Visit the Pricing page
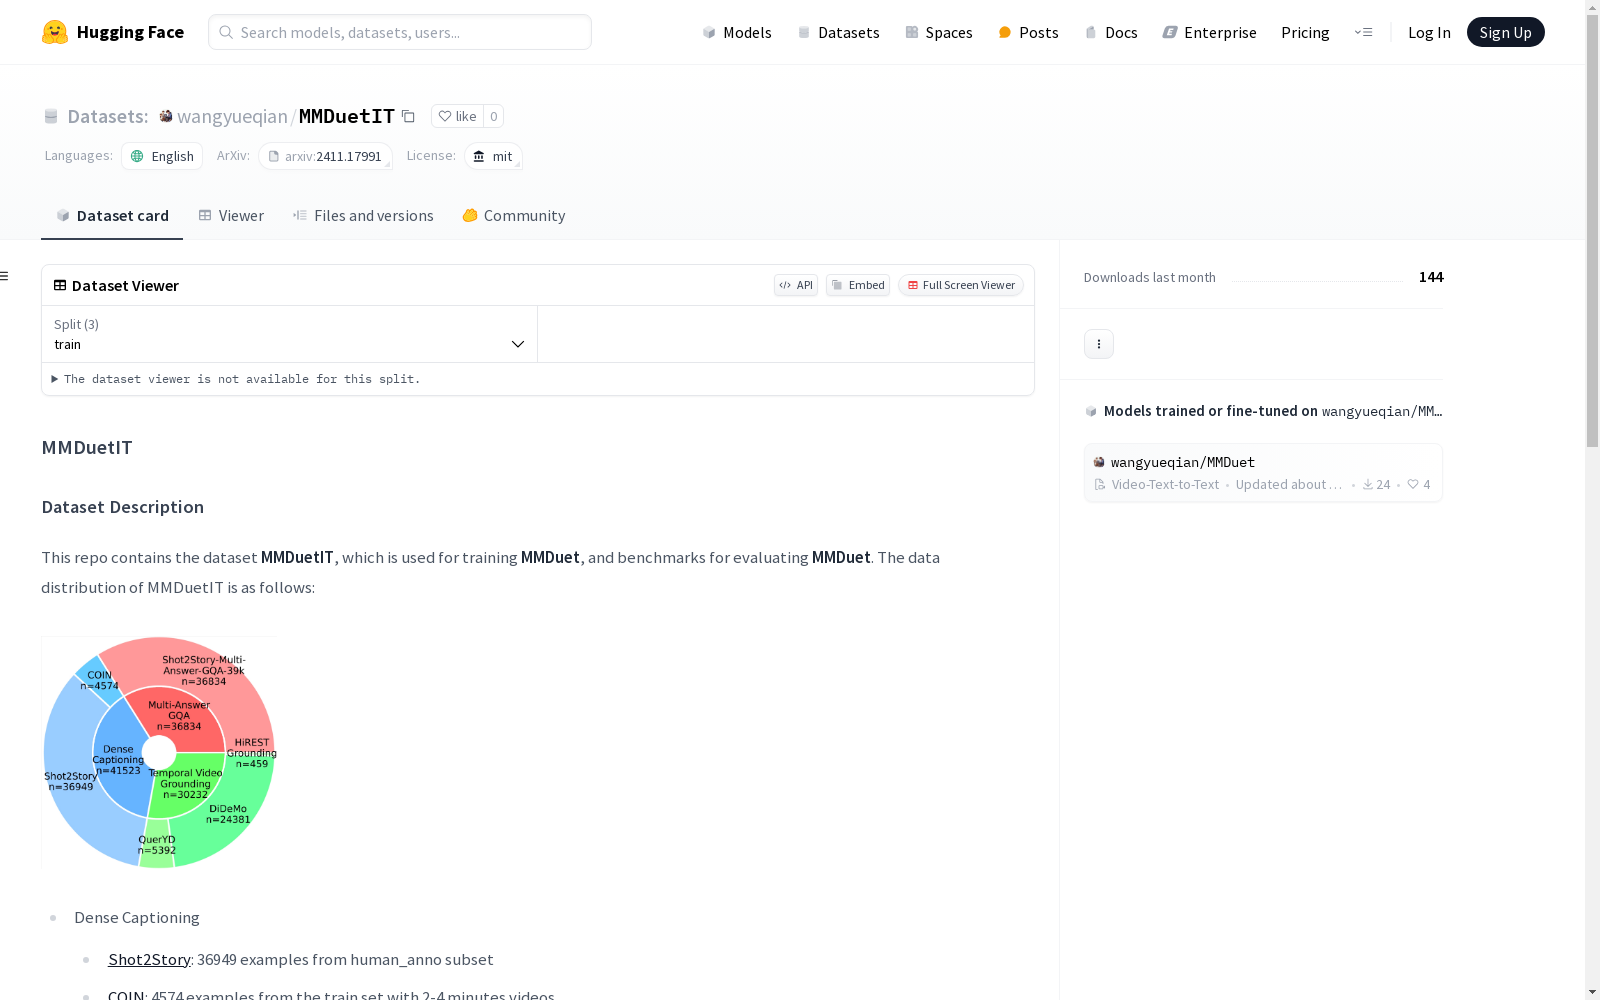1600x1000 pixels. coord(1305,32)
